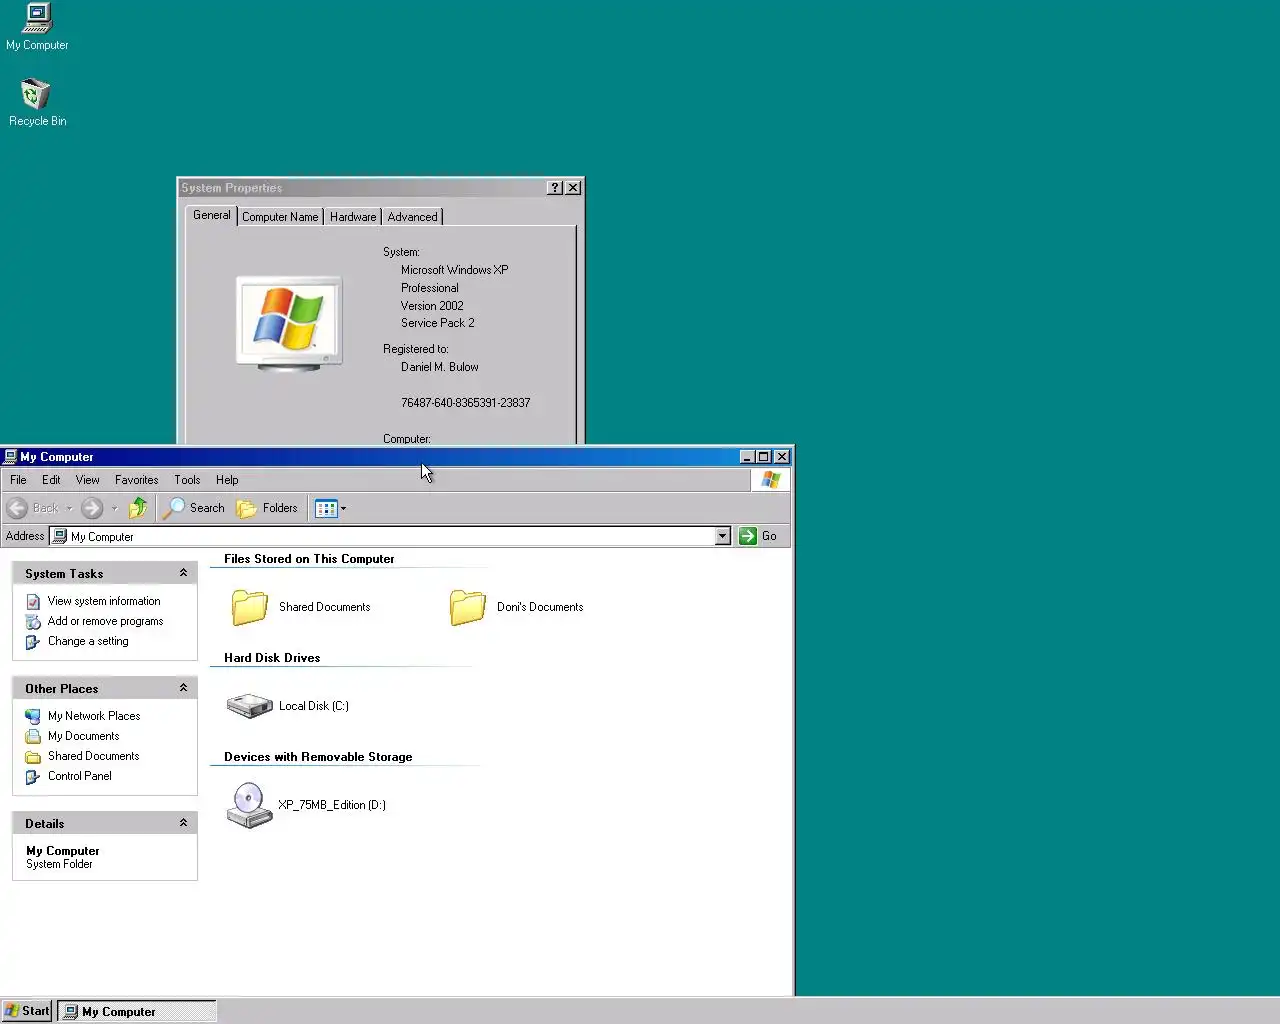
Task: Click System Properties help question button
Action: [x=555, y=188]
